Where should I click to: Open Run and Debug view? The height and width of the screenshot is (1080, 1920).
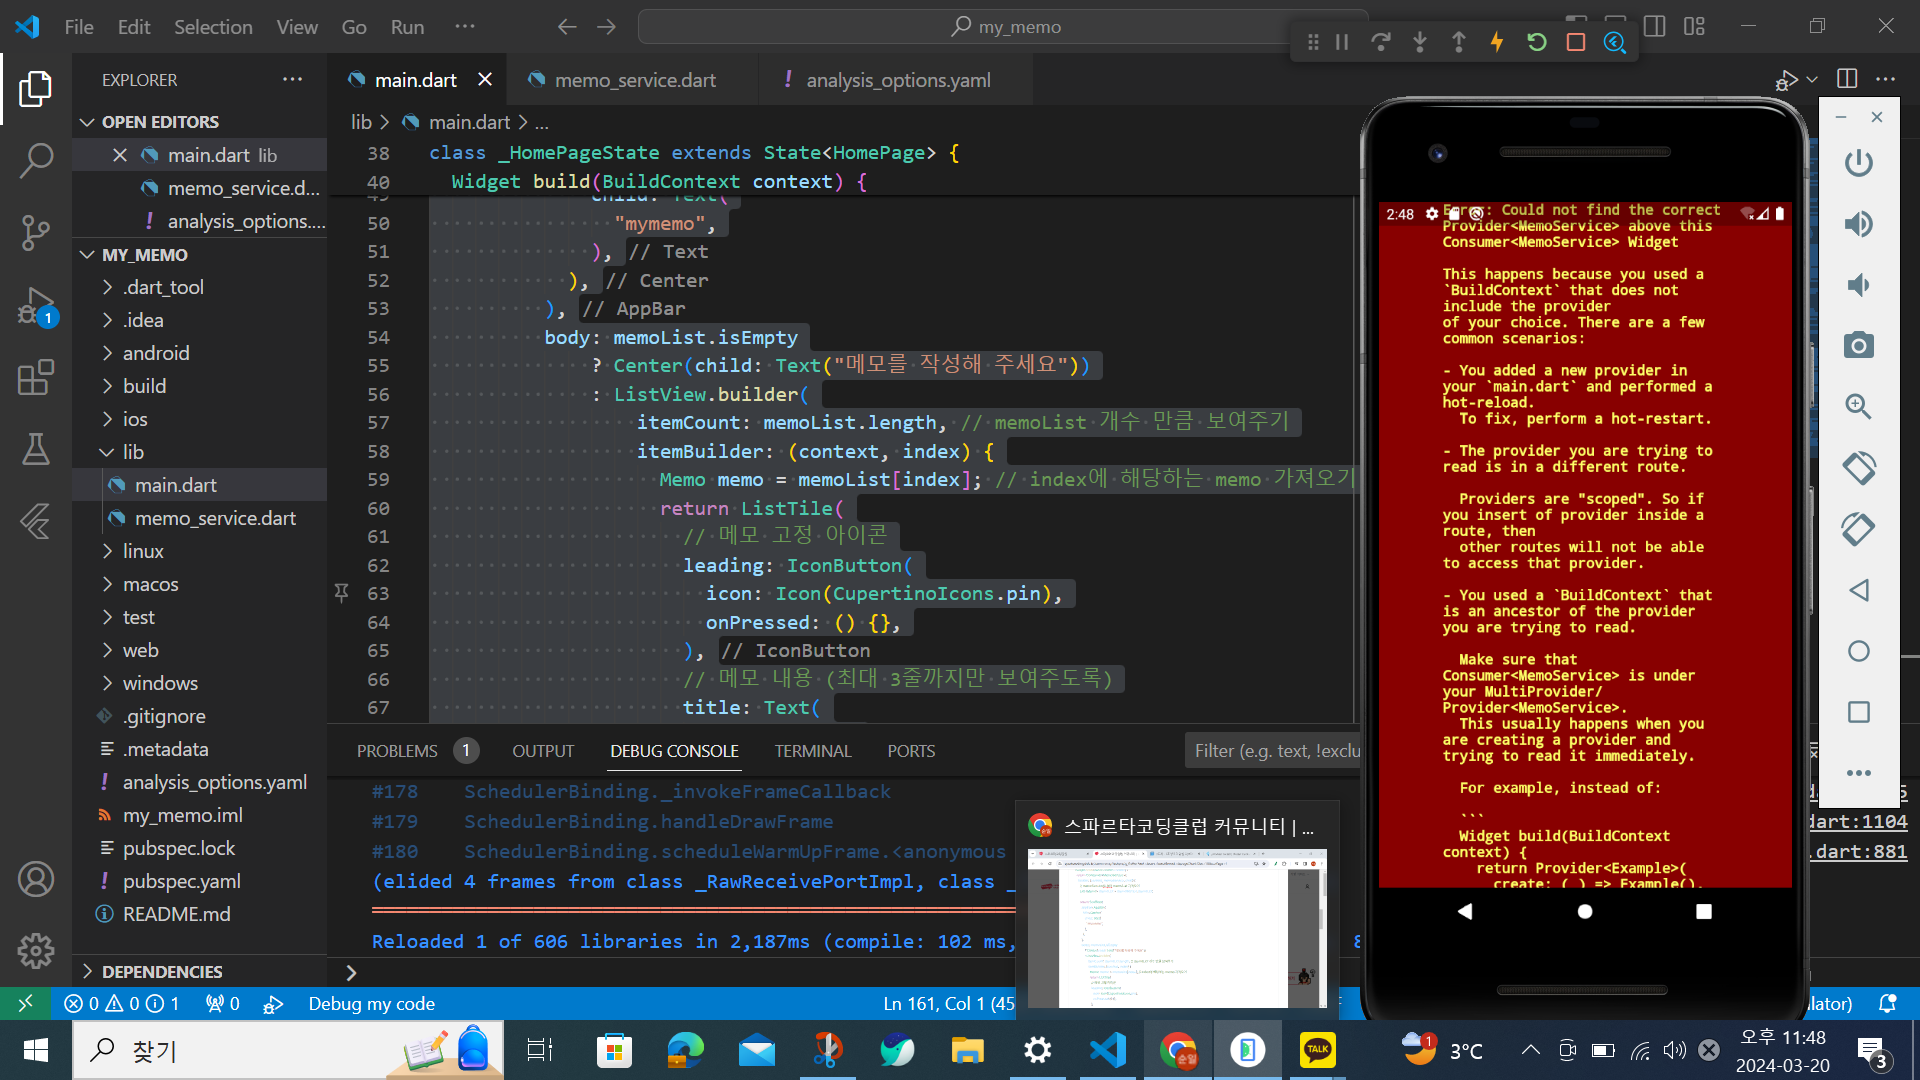click(x=36, y=305)
